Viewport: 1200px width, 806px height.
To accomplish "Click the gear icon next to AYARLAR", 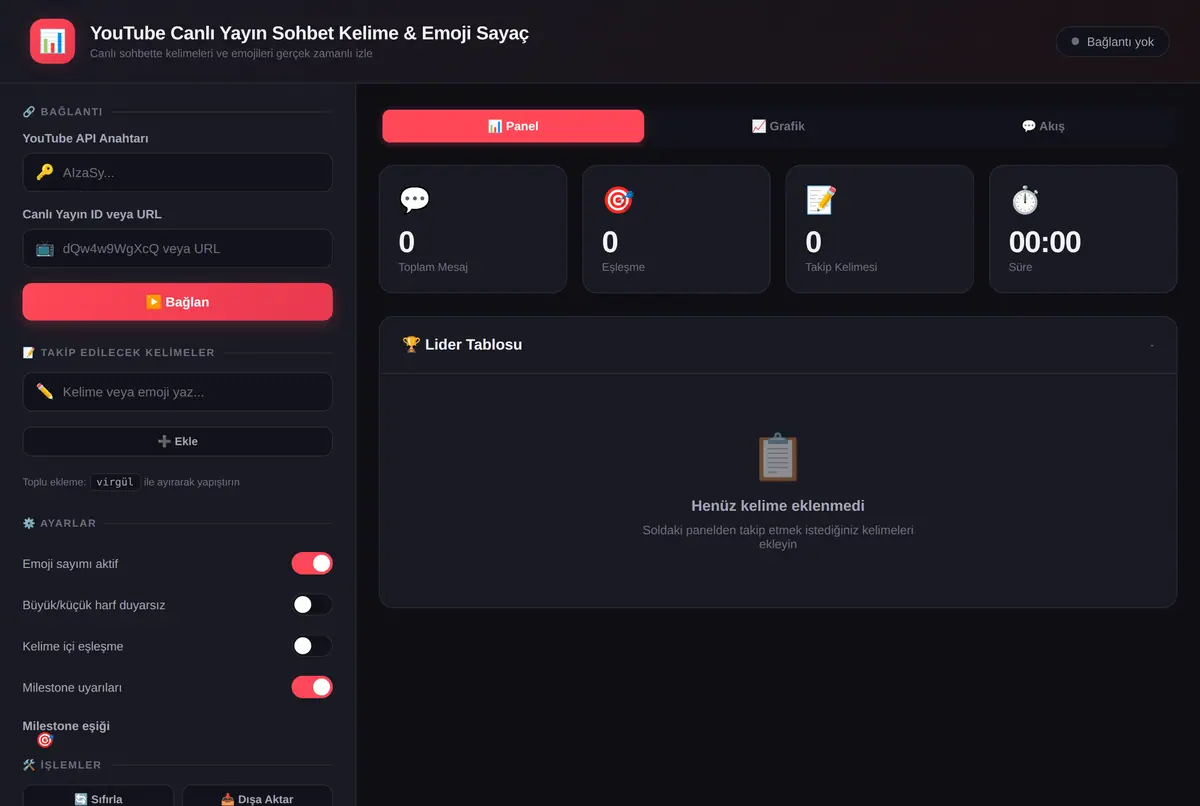I will click(x=29, y=523).
